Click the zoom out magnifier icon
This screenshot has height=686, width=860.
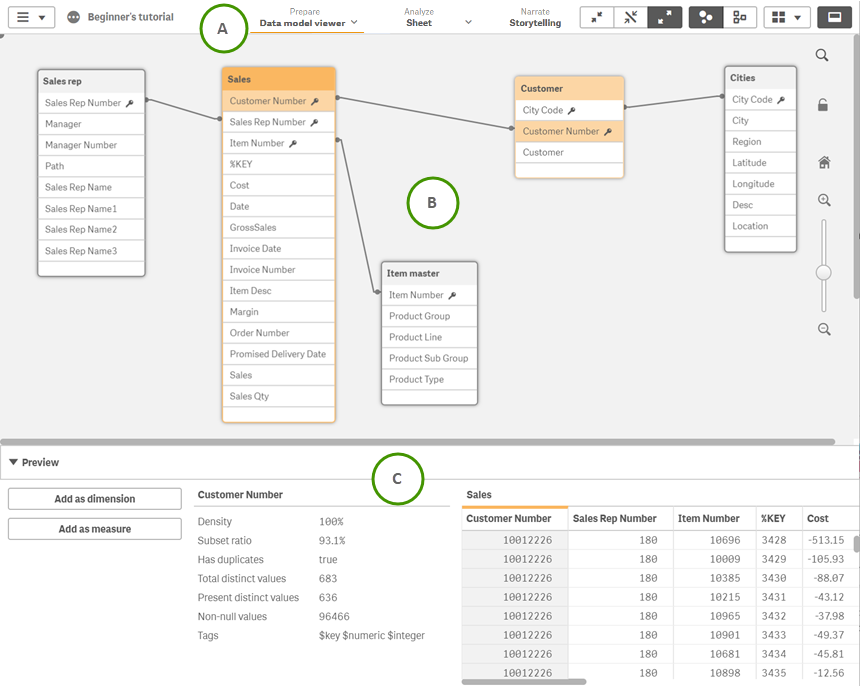pyautogui.click(x=823, y=329)
